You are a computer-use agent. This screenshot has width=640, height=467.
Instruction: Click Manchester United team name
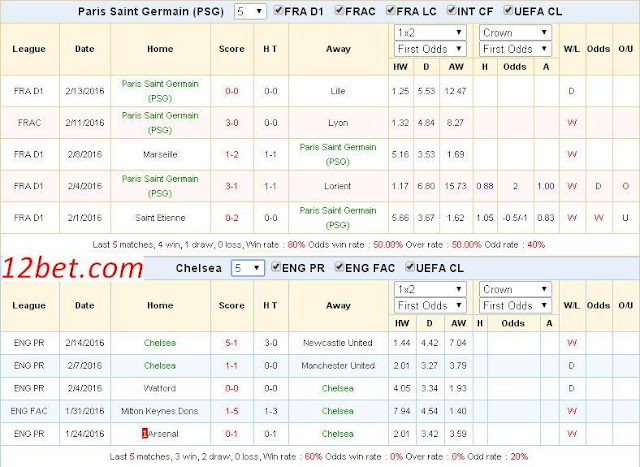(338, 366)
